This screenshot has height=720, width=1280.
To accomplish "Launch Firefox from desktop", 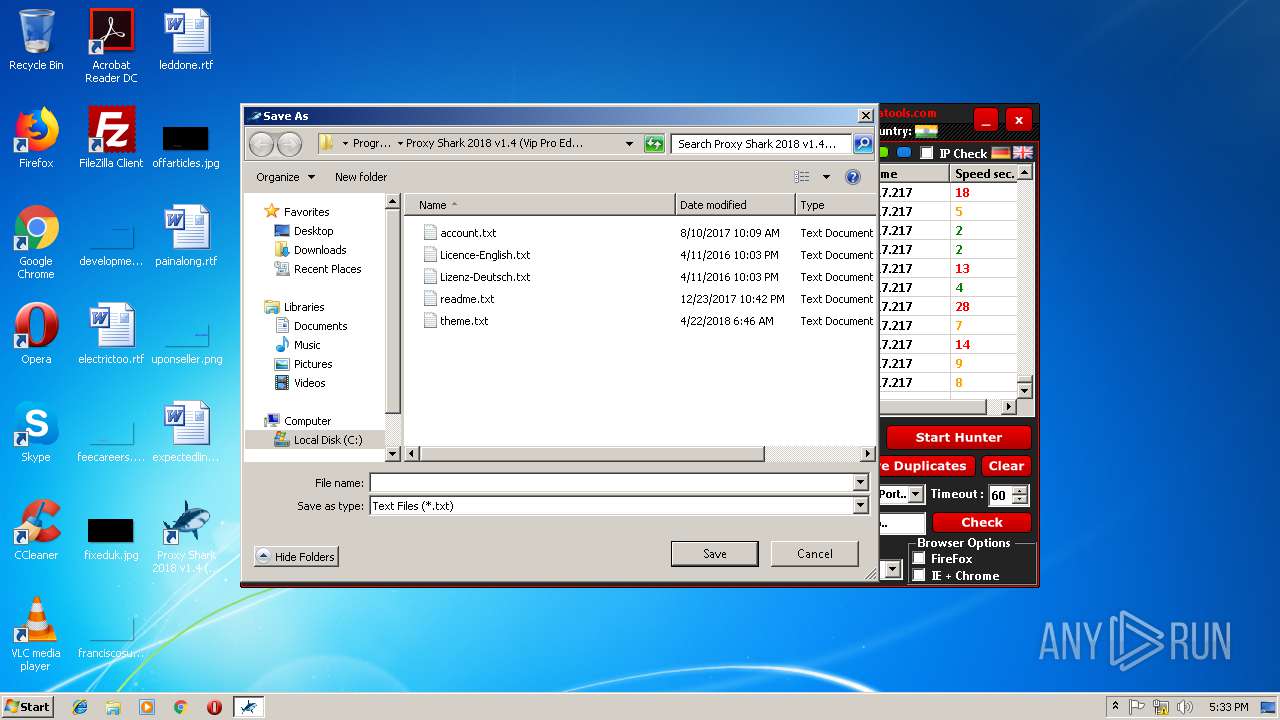I will (x=36, y=138).
